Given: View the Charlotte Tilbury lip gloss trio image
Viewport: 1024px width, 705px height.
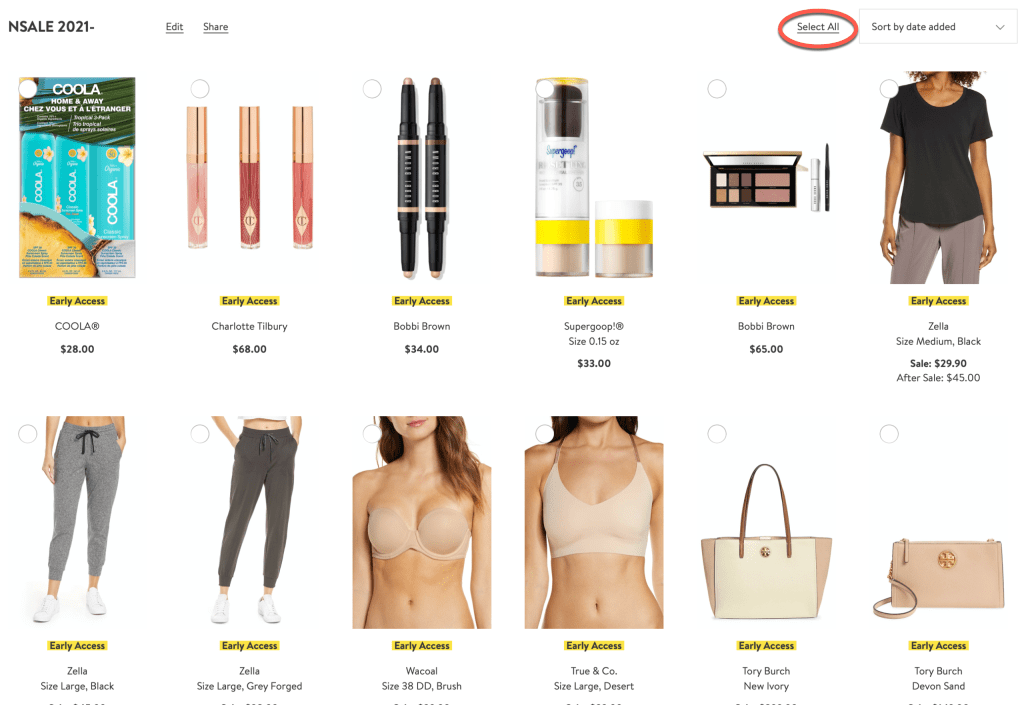Looking at the screenshot, I should (249, 178).
